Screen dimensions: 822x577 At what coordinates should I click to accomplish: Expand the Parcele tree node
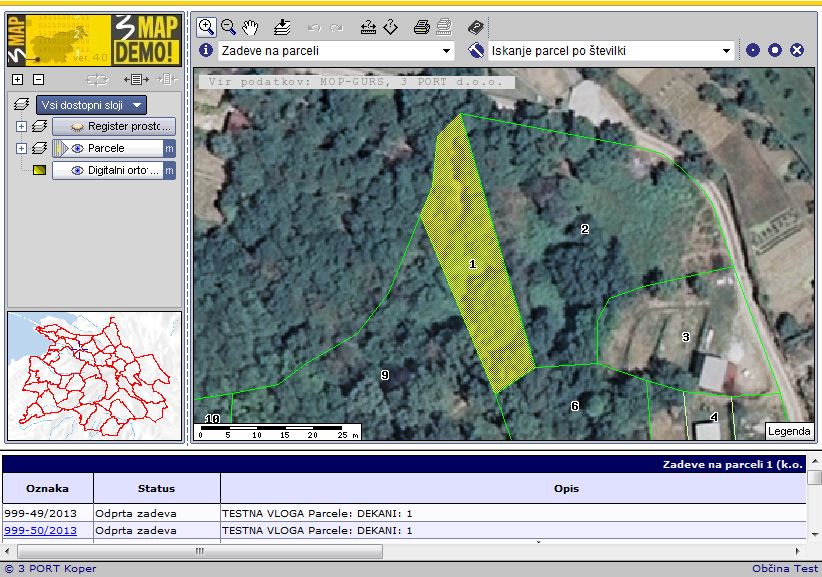pos(21,148)
